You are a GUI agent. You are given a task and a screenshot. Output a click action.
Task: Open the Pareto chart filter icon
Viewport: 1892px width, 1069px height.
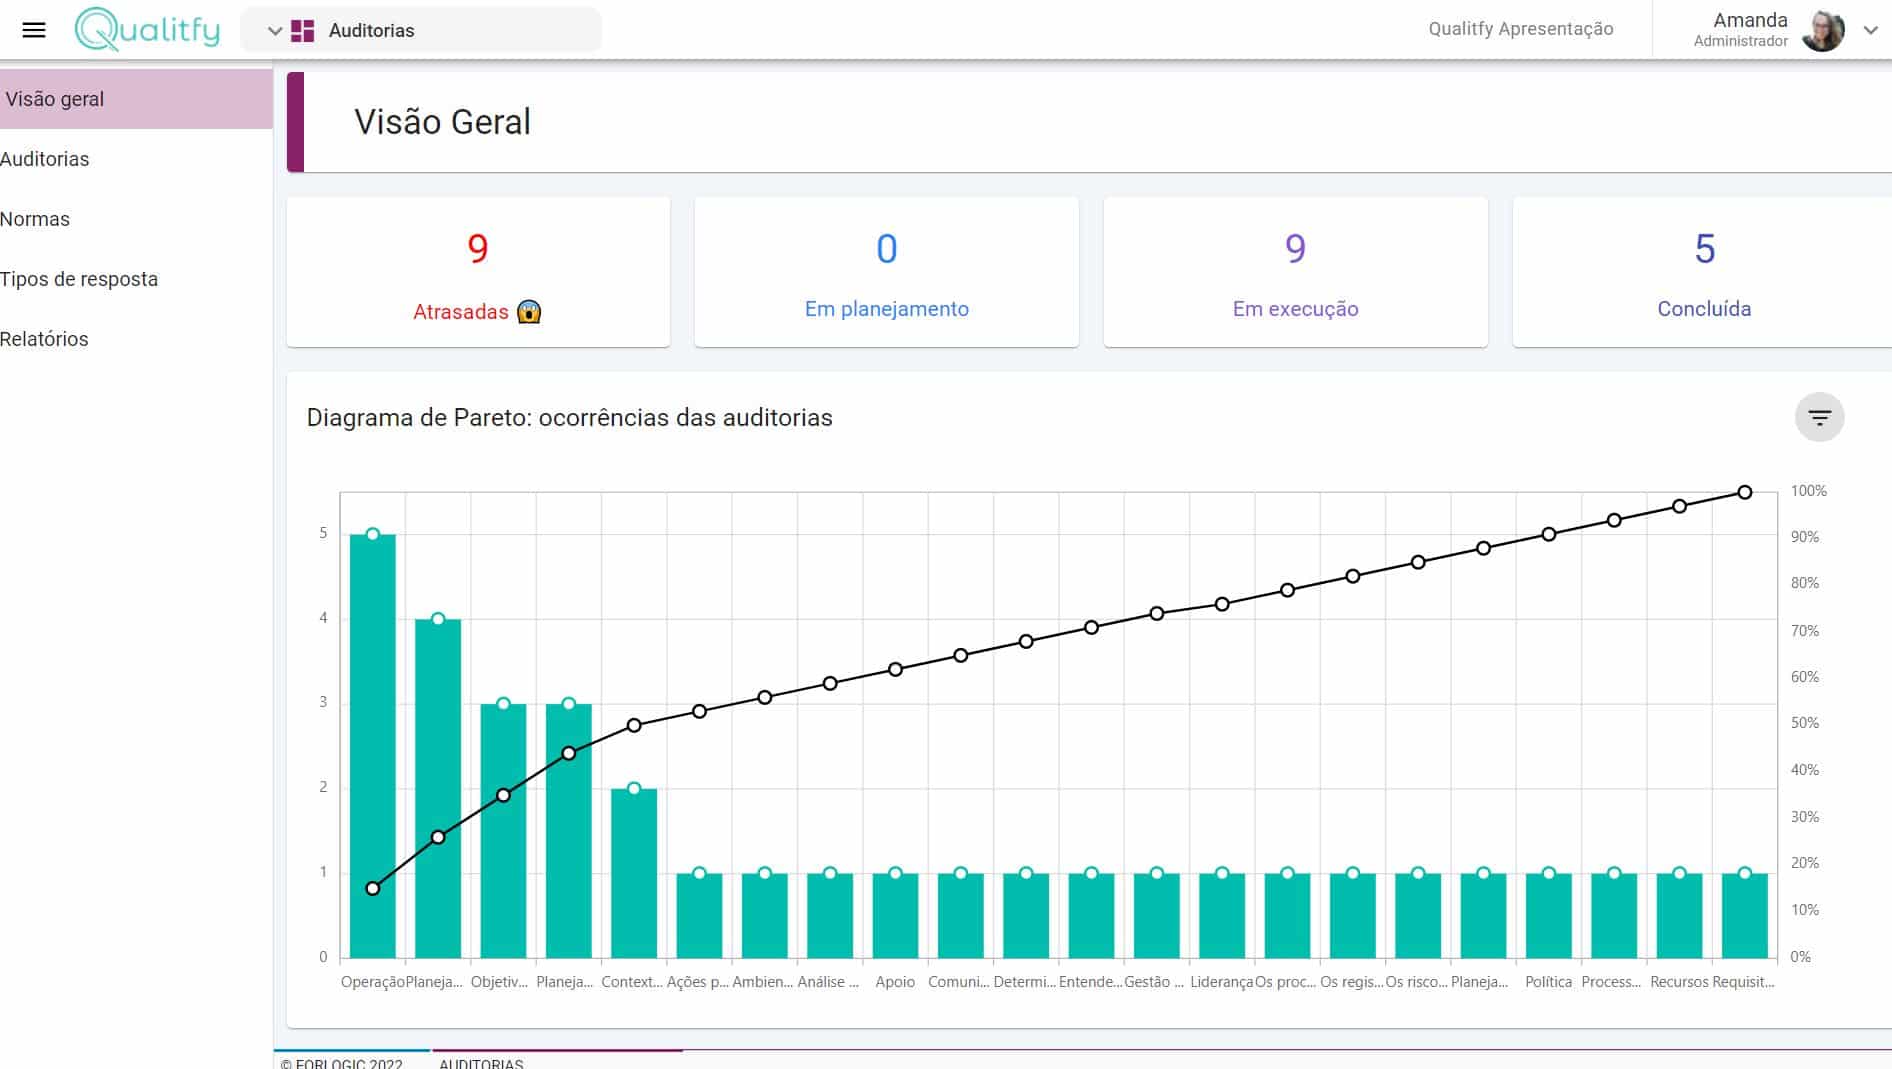point(1819,417)
